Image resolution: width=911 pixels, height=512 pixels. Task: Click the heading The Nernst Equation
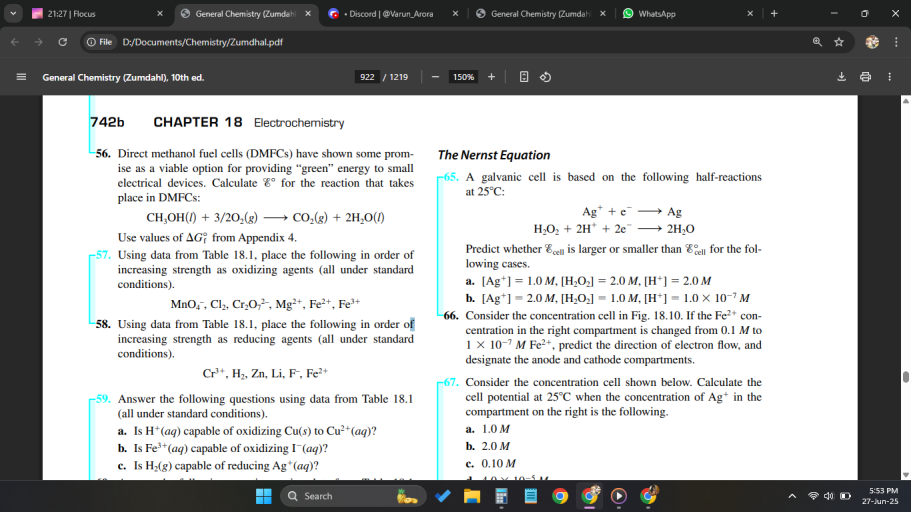coord(494,155)
